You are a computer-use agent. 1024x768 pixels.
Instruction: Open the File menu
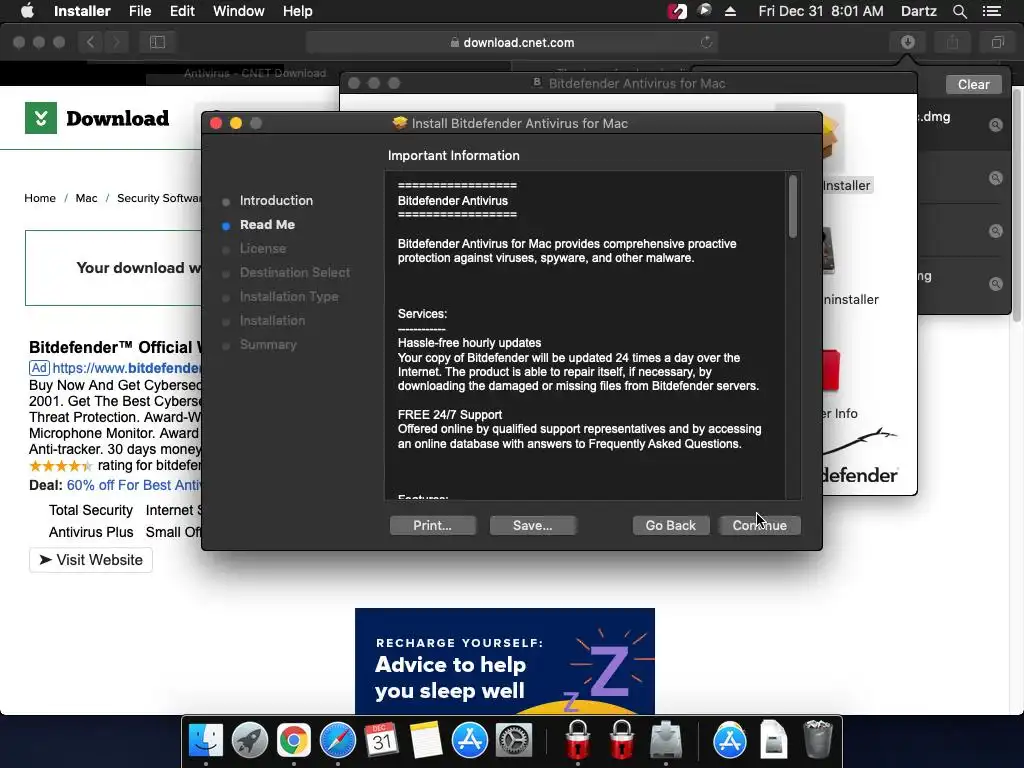click(x=140, y=11)
